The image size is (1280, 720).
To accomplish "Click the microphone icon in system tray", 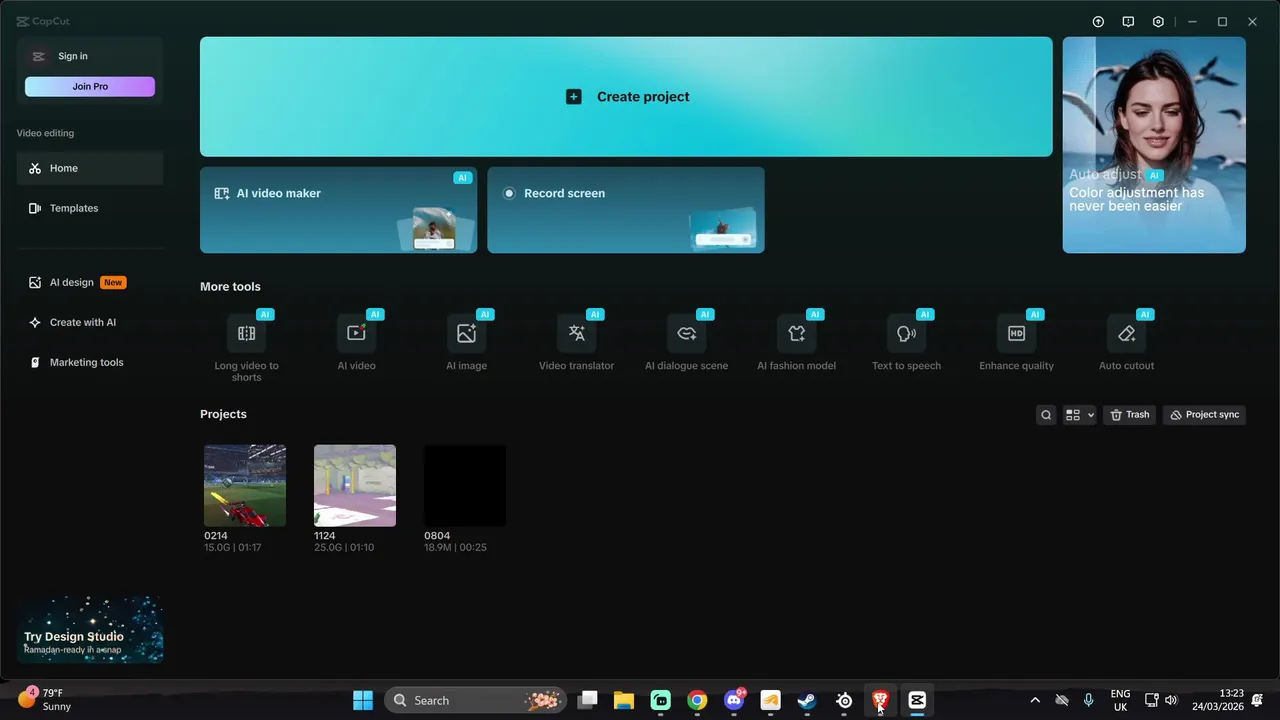I will pos(1088,700).
